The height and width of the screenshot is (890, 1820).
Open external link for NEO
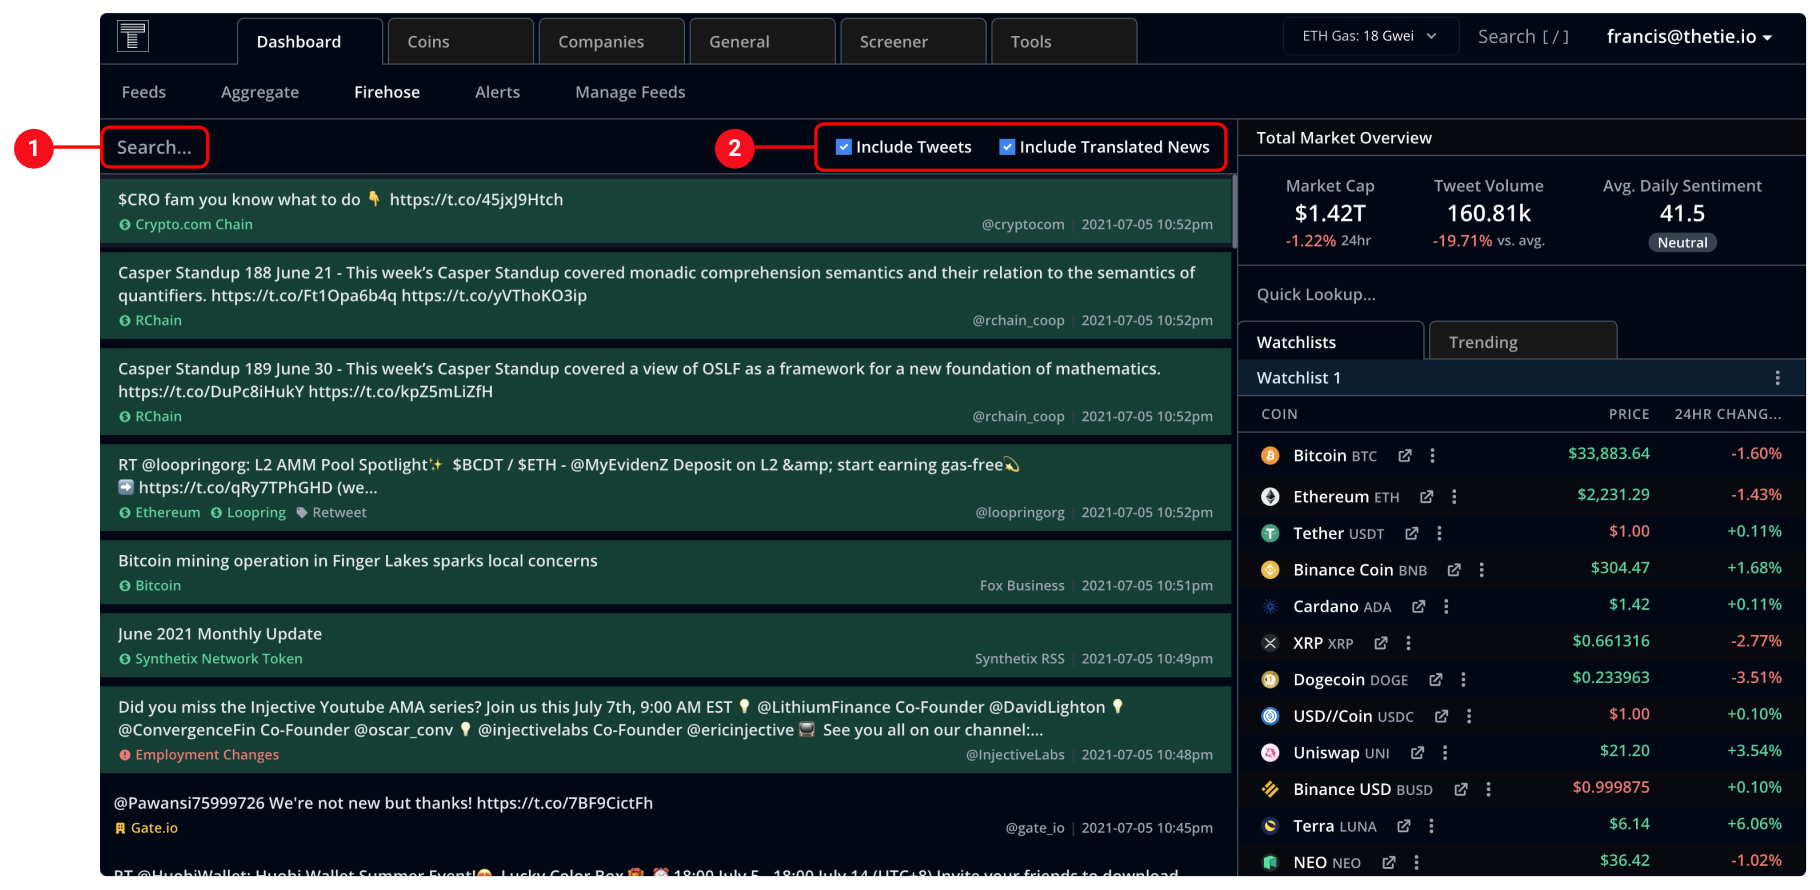1388,863
